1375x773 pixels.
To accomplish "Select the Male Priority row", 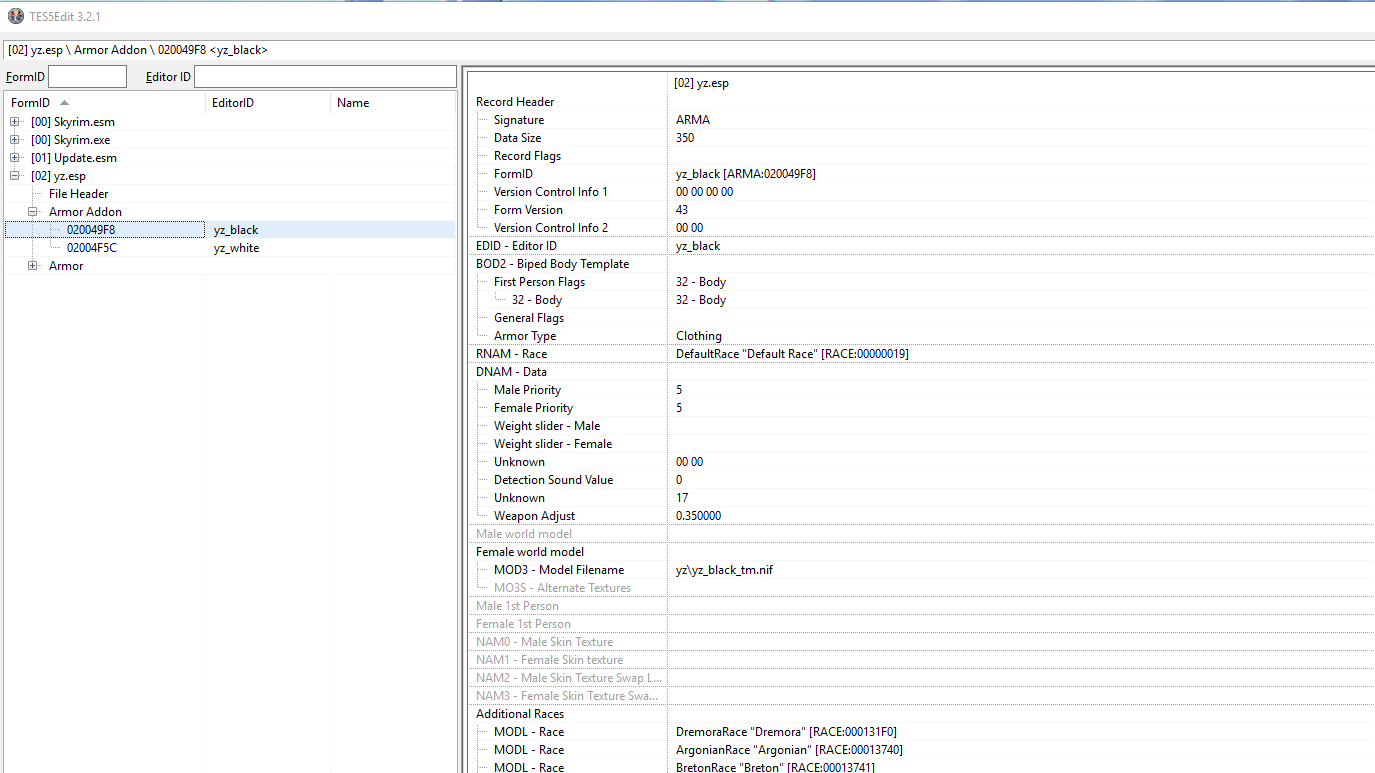I will pos(920,390).
